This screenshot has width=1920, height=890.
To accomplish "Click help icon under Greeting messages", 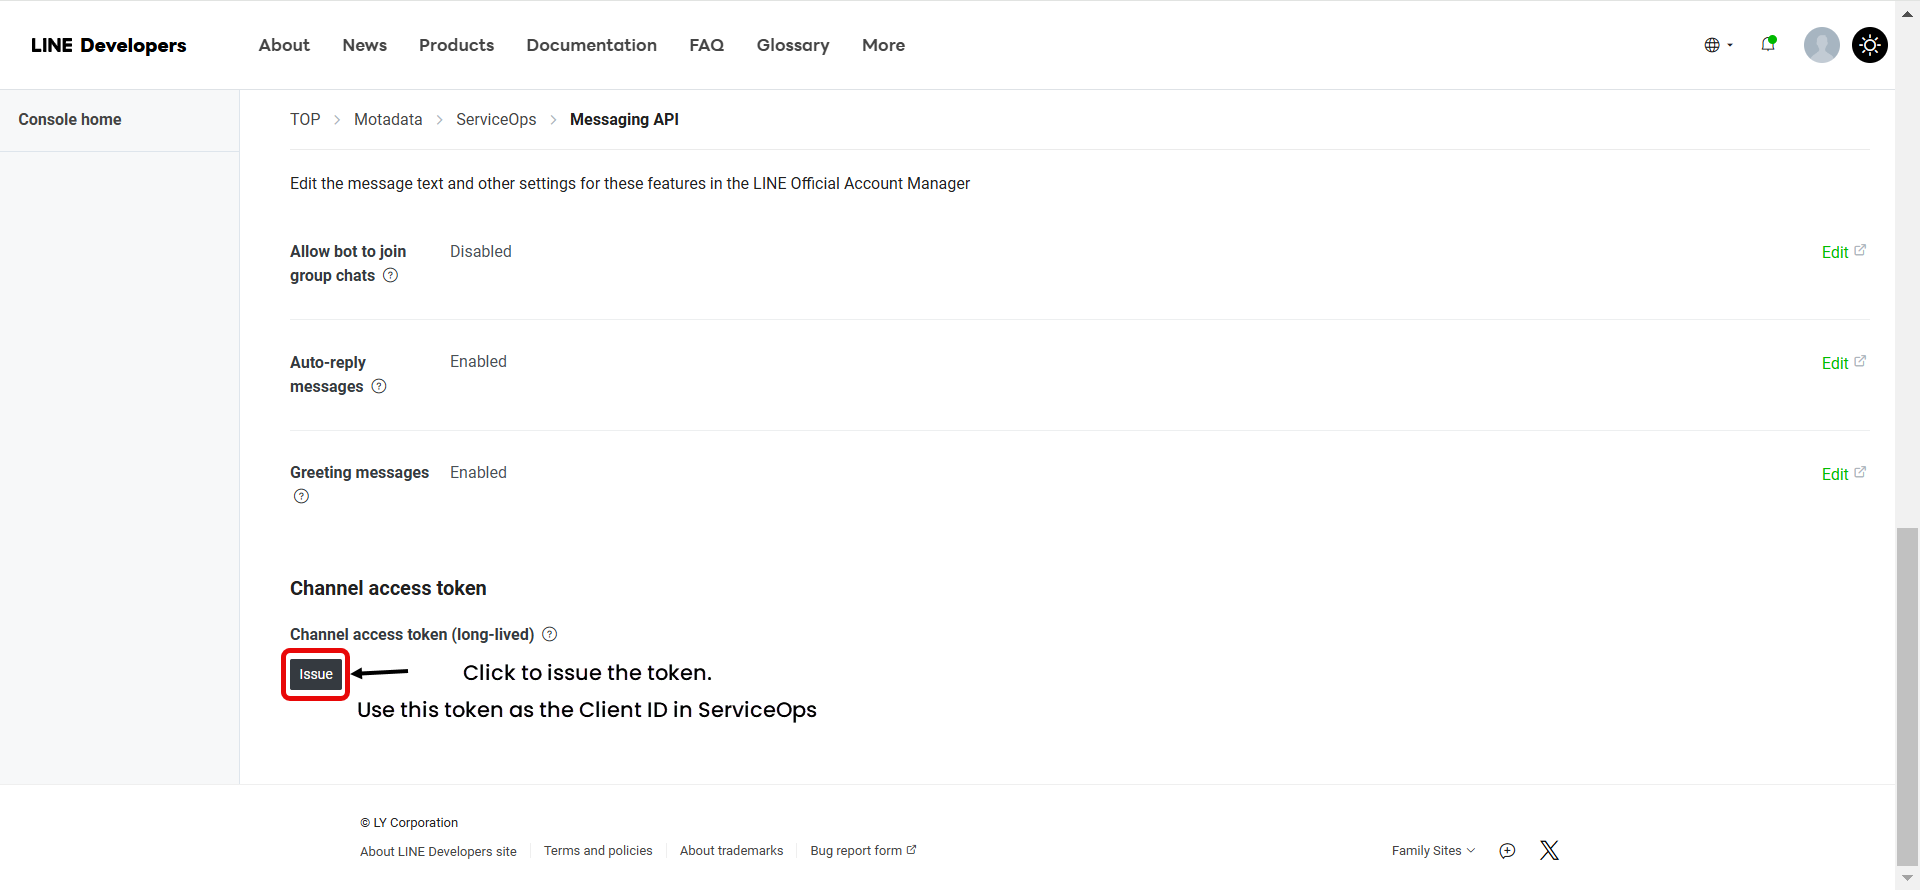I will tap(301, 497).
